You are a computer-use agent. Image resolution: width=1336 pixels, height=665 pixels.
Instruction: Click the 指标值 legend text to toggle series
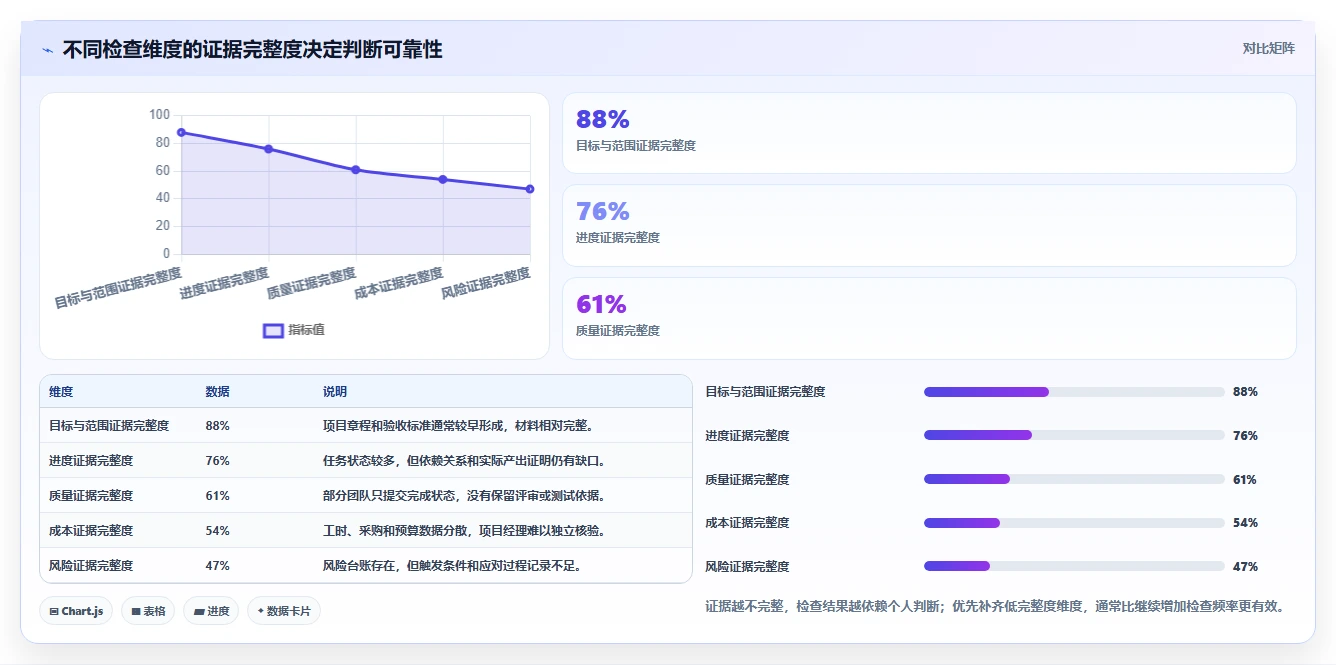(x=306, y=331)
